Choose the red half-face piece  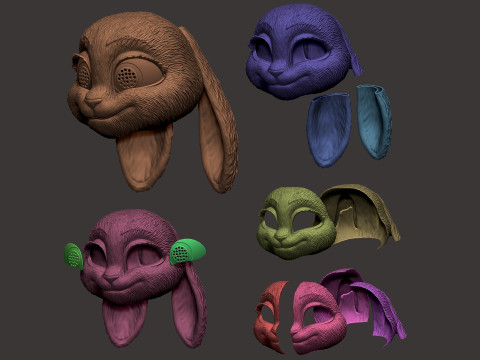tap(271, 317)
